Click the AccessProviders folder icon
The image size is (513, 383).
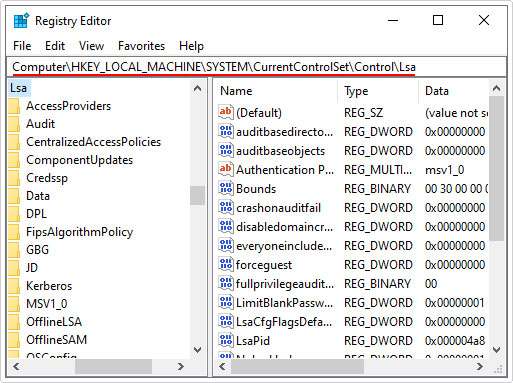14,106
